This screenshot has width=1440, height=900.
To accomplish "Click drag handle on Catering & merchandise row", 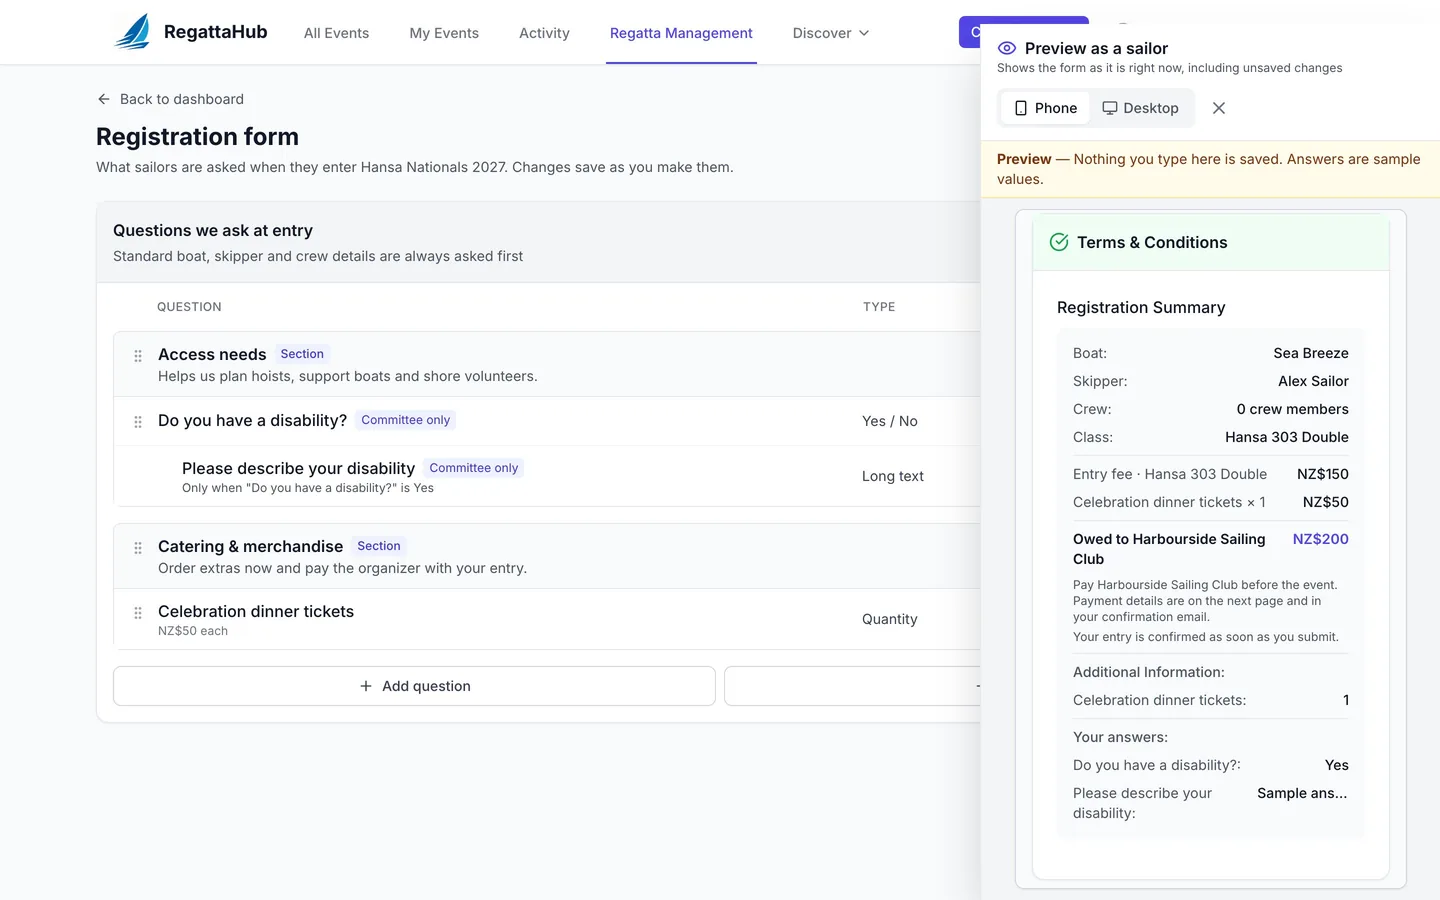I will [x=138, y=547].
